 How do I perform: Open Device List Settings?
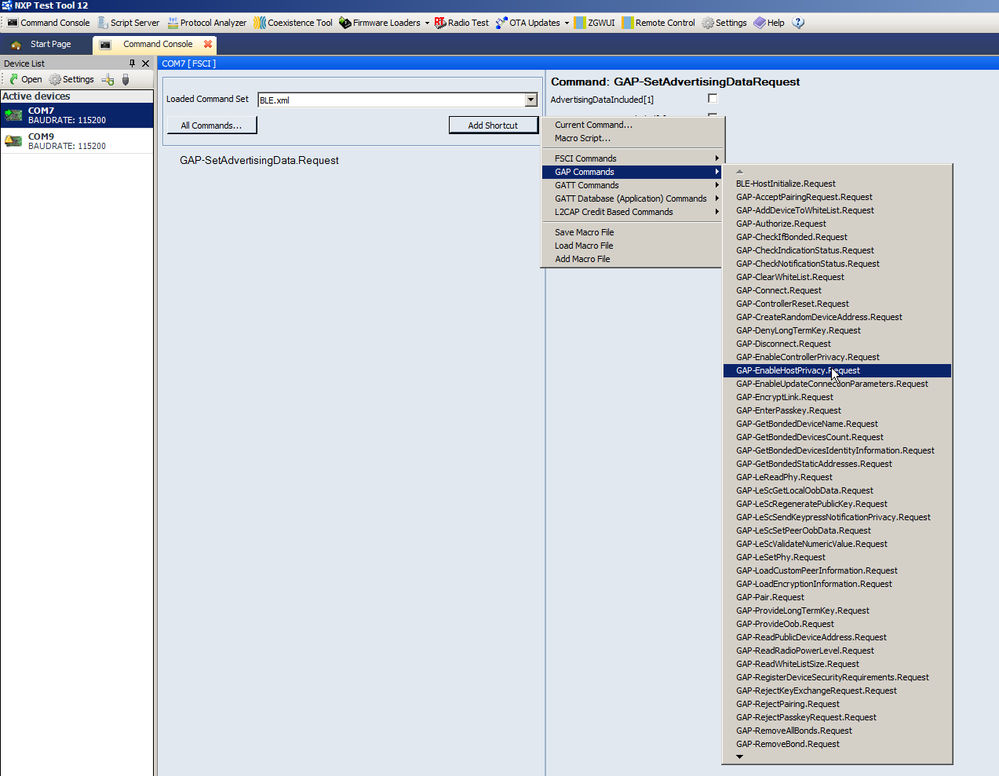click(x=71, y=80)
